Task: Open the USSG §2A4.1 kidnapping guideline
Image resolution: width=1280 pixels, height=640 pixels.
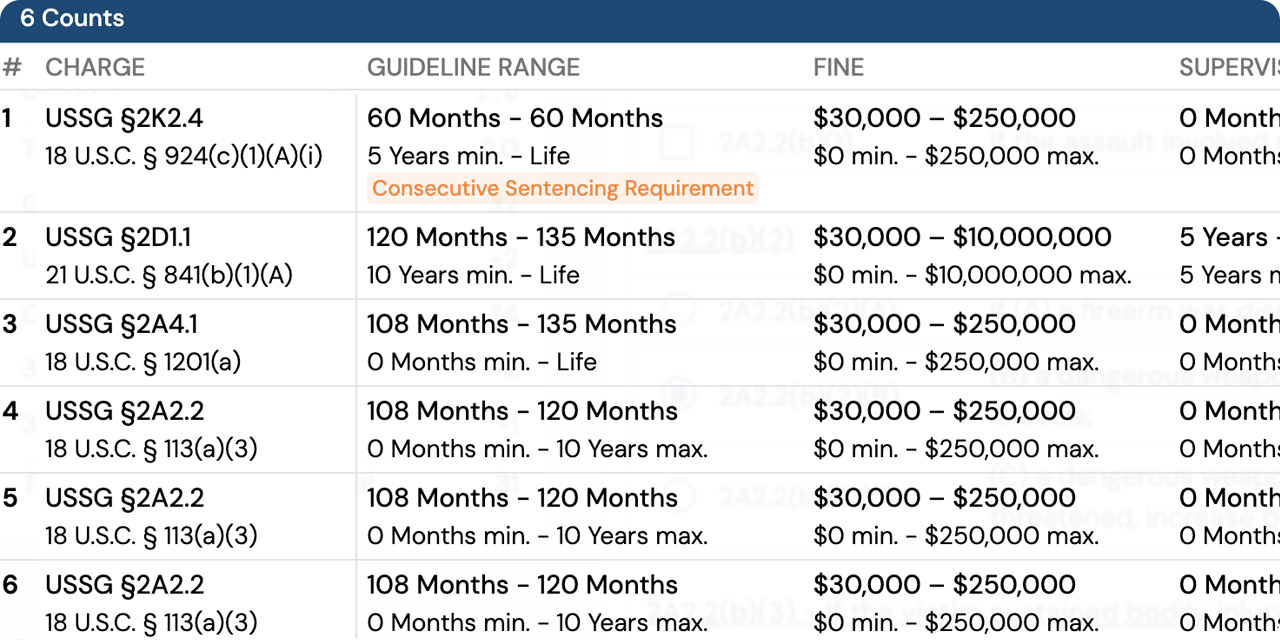Action: tap(119, 324)
